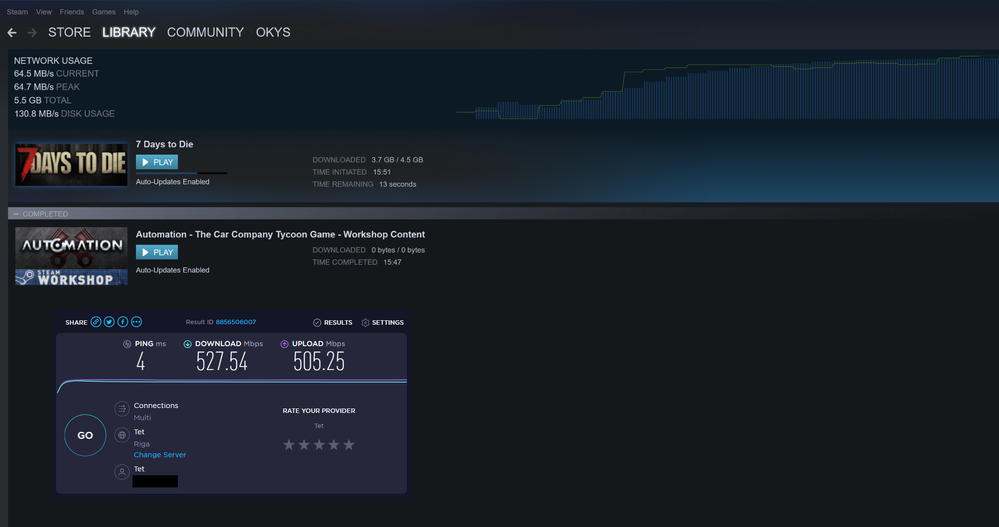Click the Change Server link
Screen dimensions: 999x527
pyautogui.click(x=160, y=455)
